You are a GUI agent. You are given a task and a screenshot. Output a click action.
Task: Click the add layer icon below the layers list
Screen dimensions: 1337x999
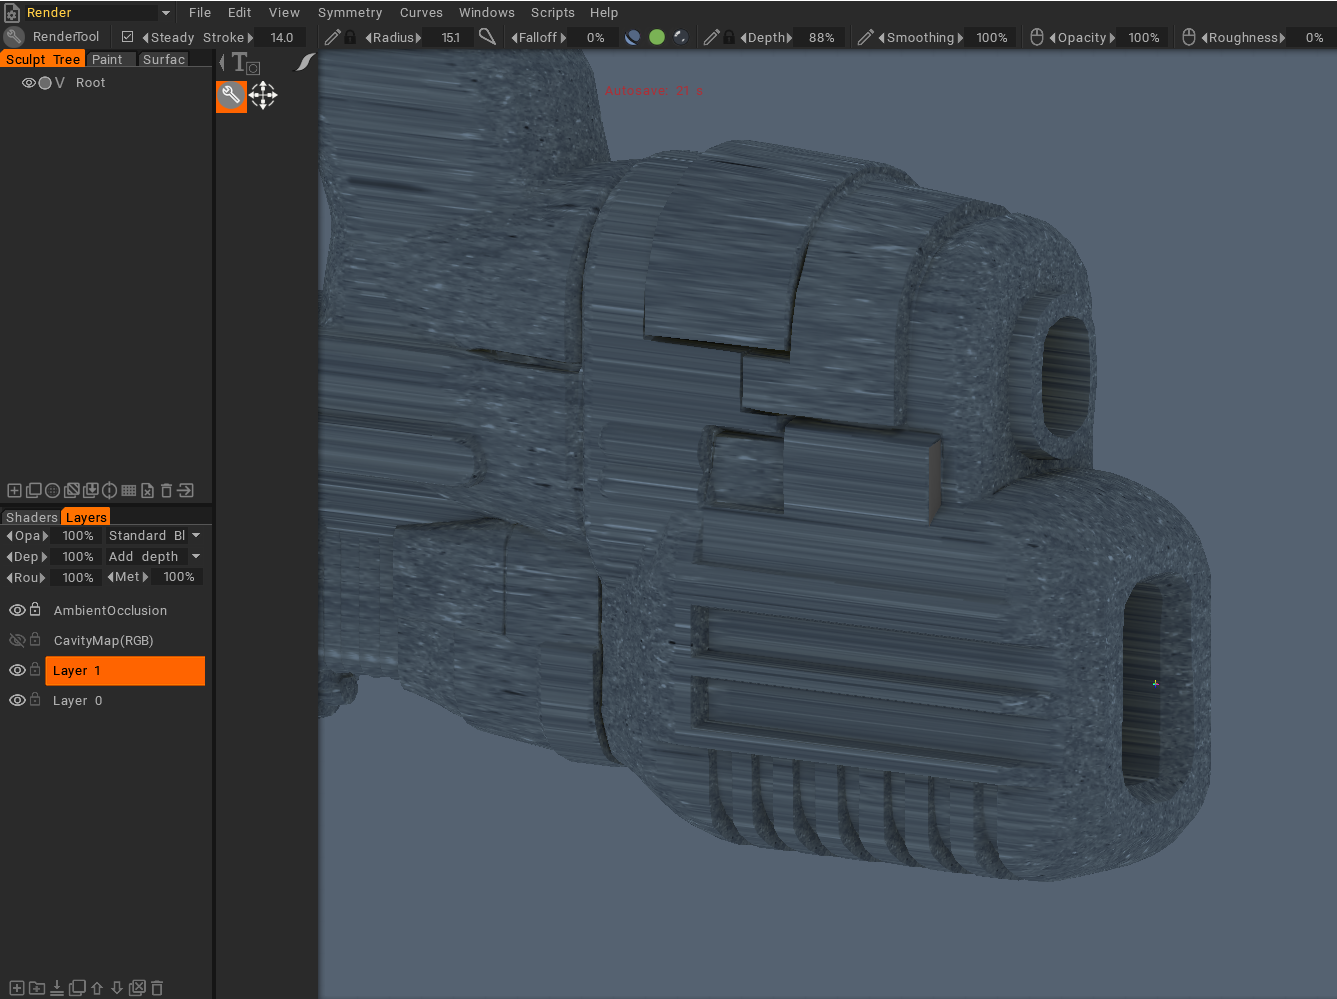tap(16, 988)
